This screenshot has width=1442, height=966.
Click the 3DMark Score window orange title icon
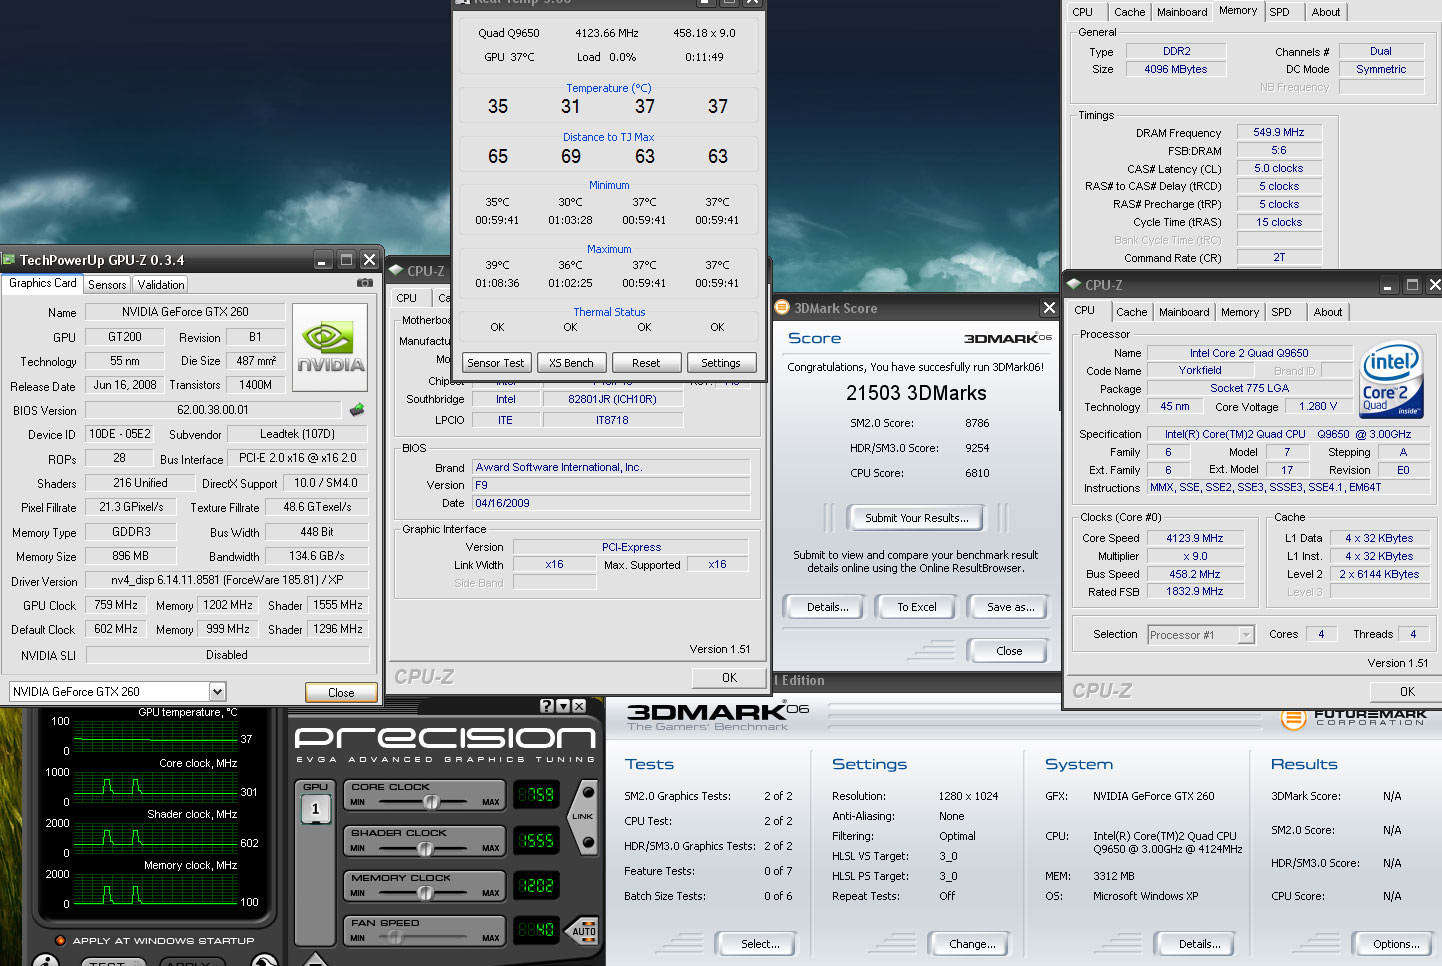783,308
